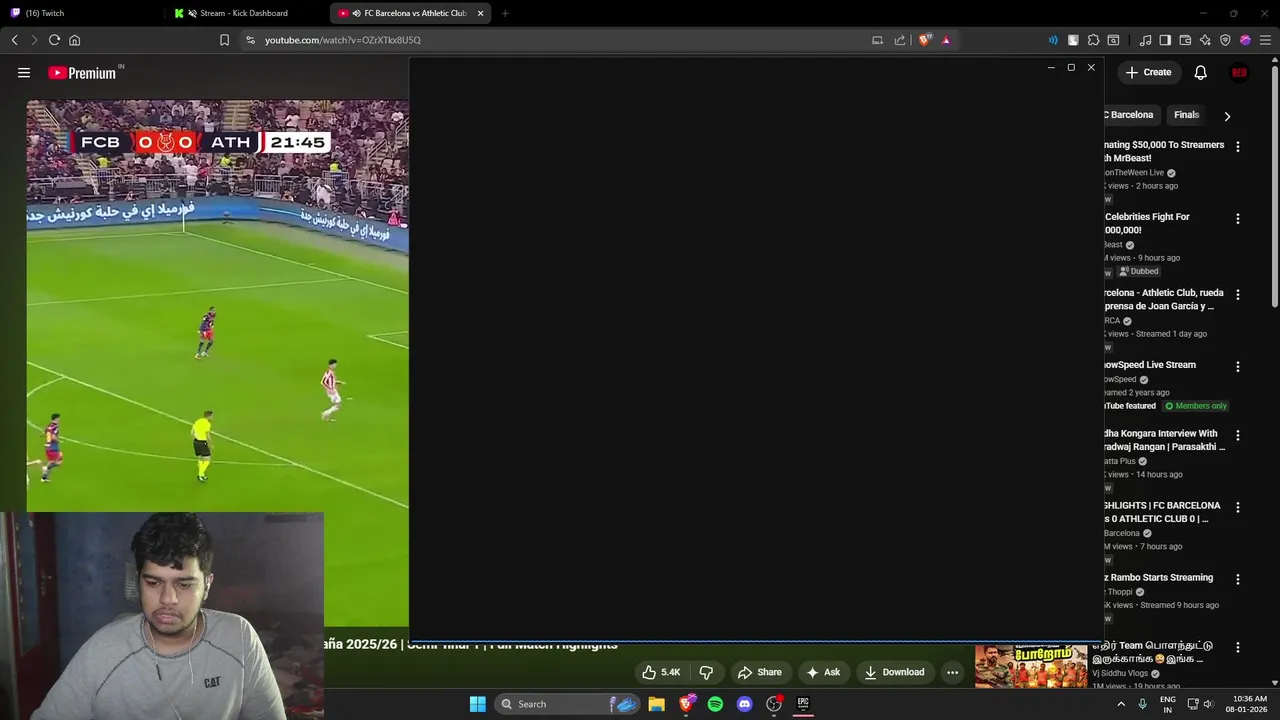Open the extensions puzzle icon
This screenshot has width=1280, height=720.
pos(1093,40)
